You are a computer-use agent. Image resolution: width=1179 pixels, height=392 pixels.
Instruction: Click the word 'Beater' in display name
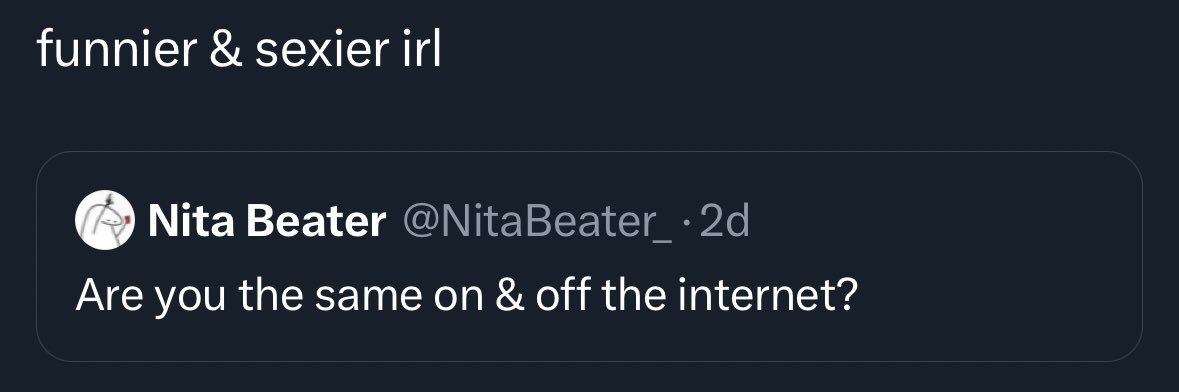[x=316, y=221]
